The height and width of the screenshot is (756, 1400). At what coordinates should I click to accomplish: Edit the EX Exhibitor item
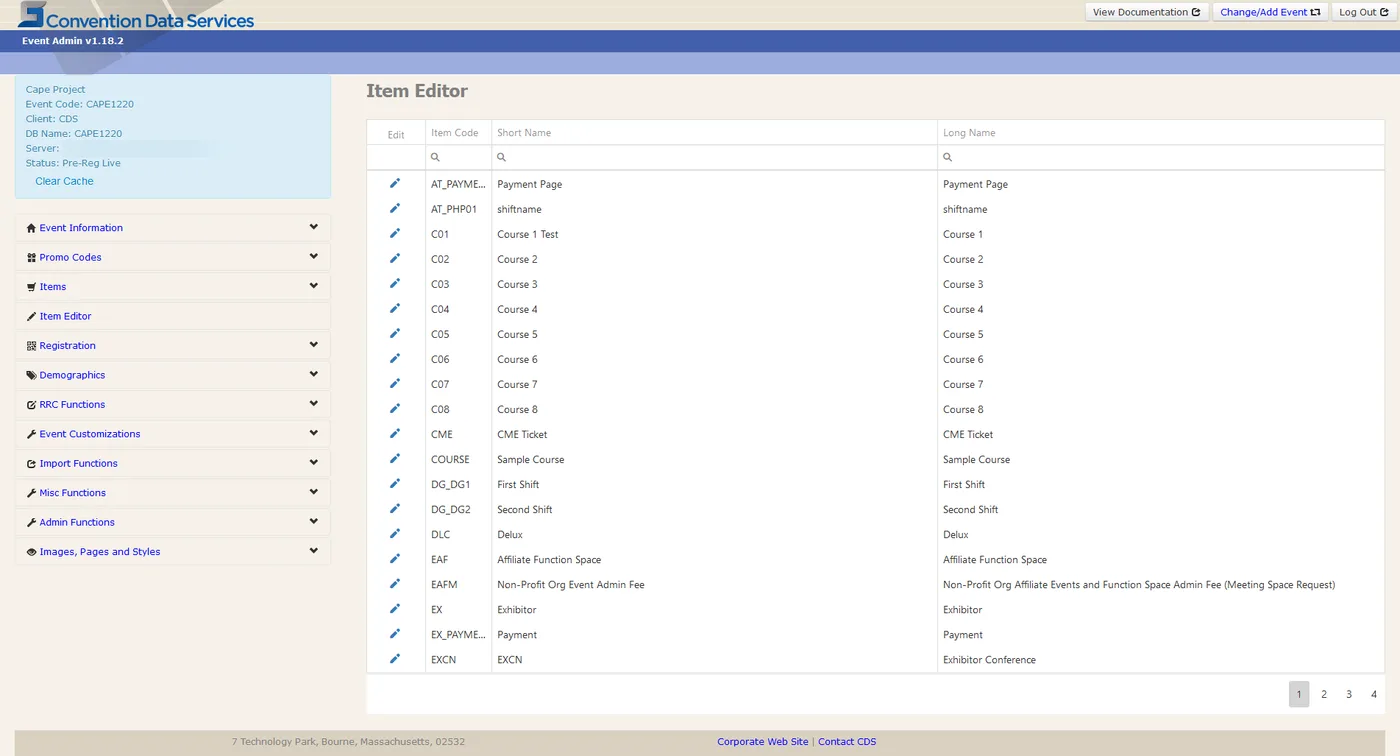tap(395, 608)
